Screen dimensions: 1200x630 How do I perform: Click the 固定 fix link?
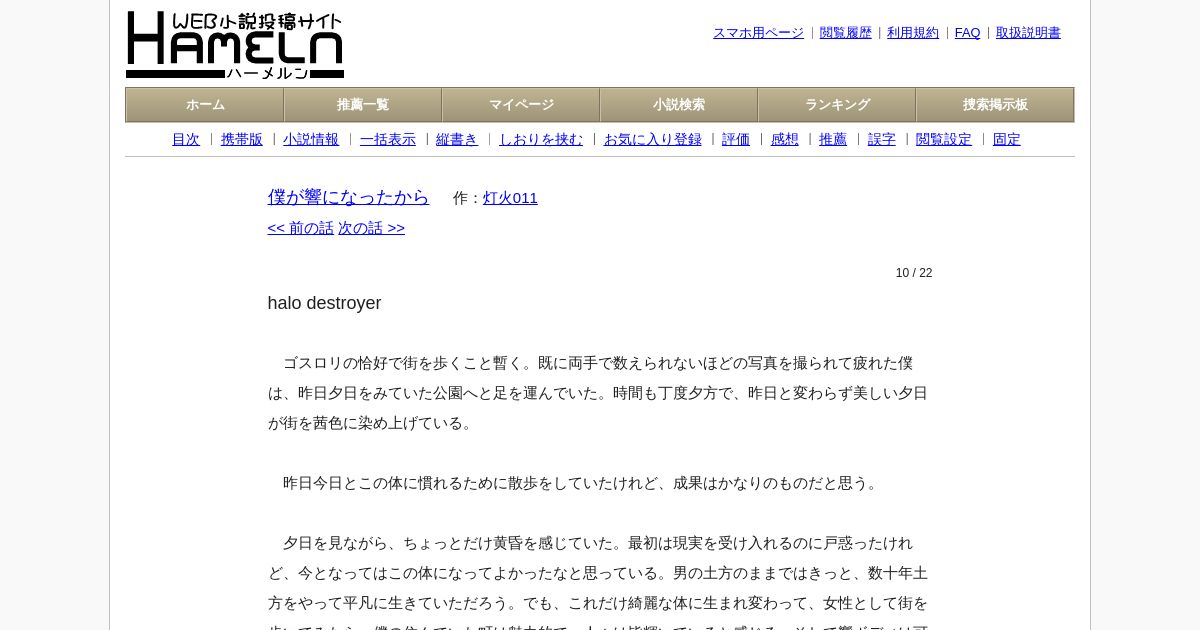click(1007, 140)
